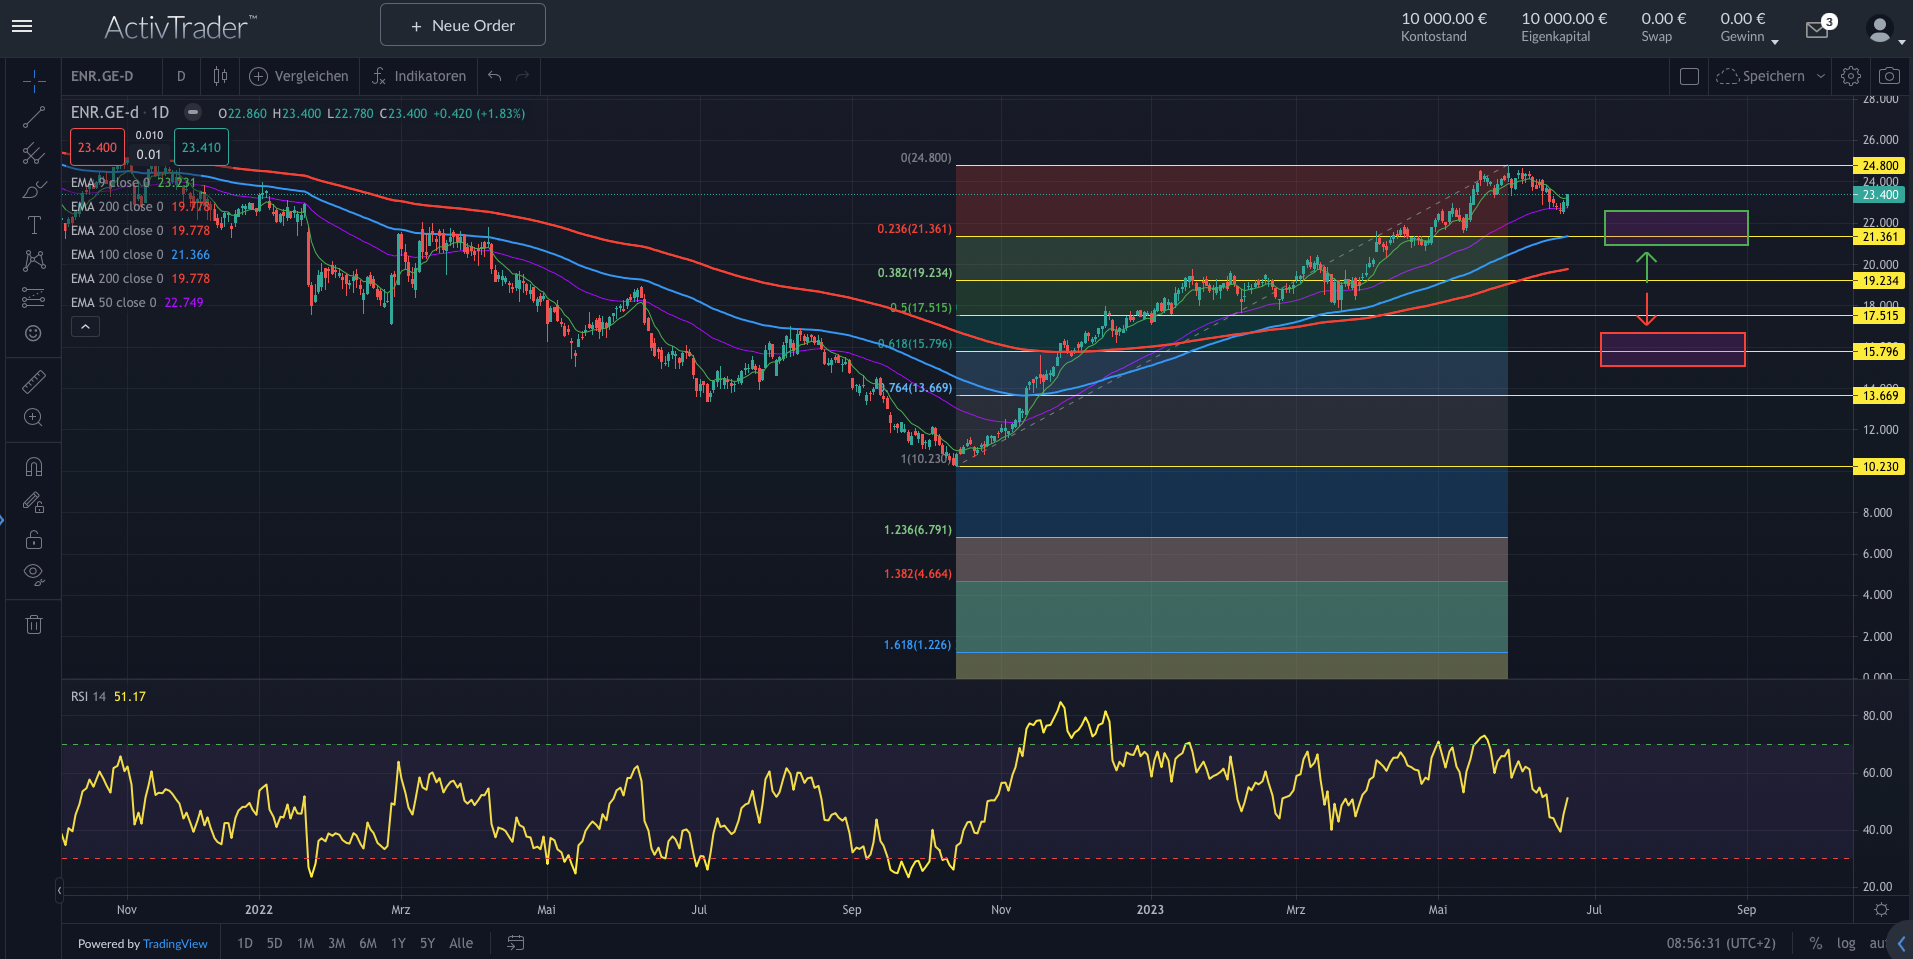Viewport: 1913px width, 959px height.
Task: Delete drawings with the trash icon
Action: pyautogui.click(x=34, y=625)
